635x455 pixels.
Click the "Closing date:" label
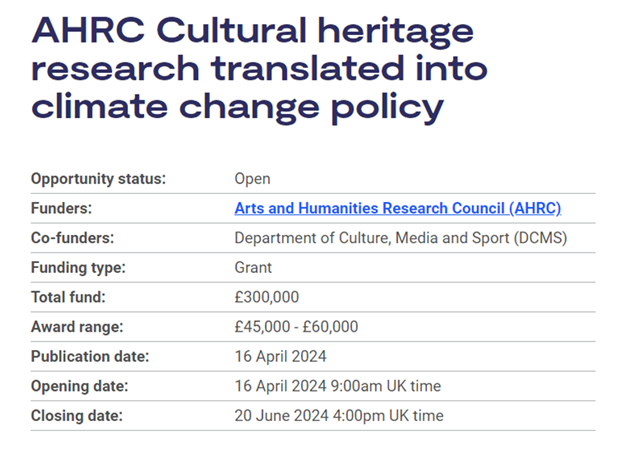coord(77,416)
